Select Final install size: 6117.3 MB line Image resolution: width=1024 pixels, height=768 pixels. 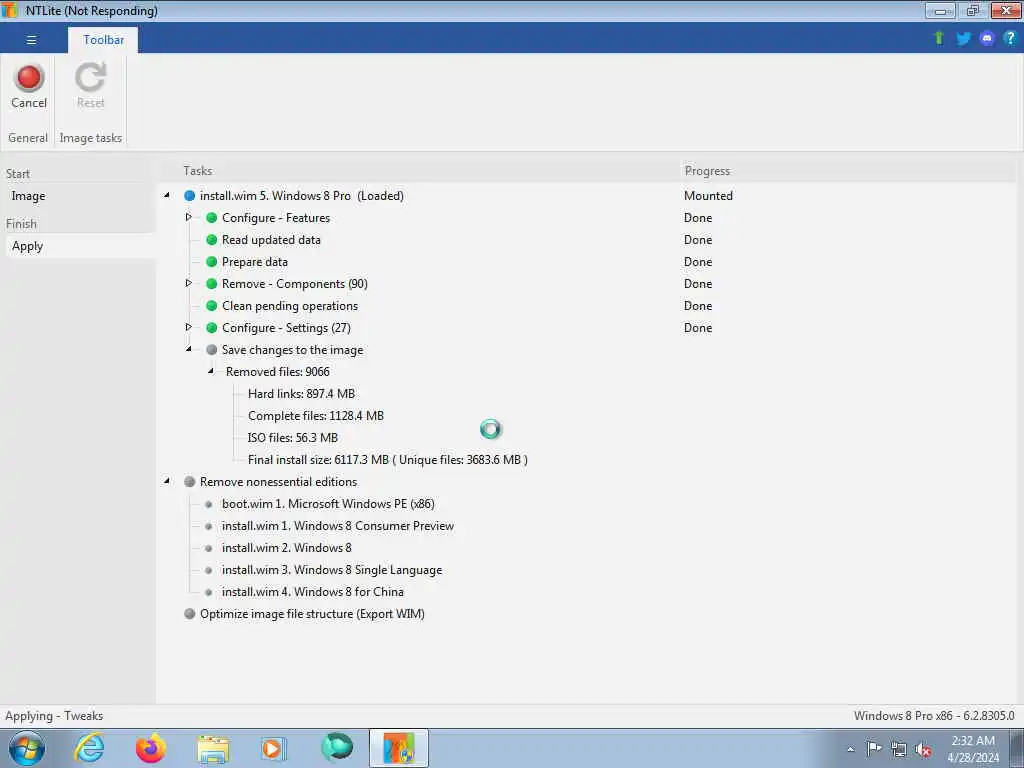(x=388, y=460)
